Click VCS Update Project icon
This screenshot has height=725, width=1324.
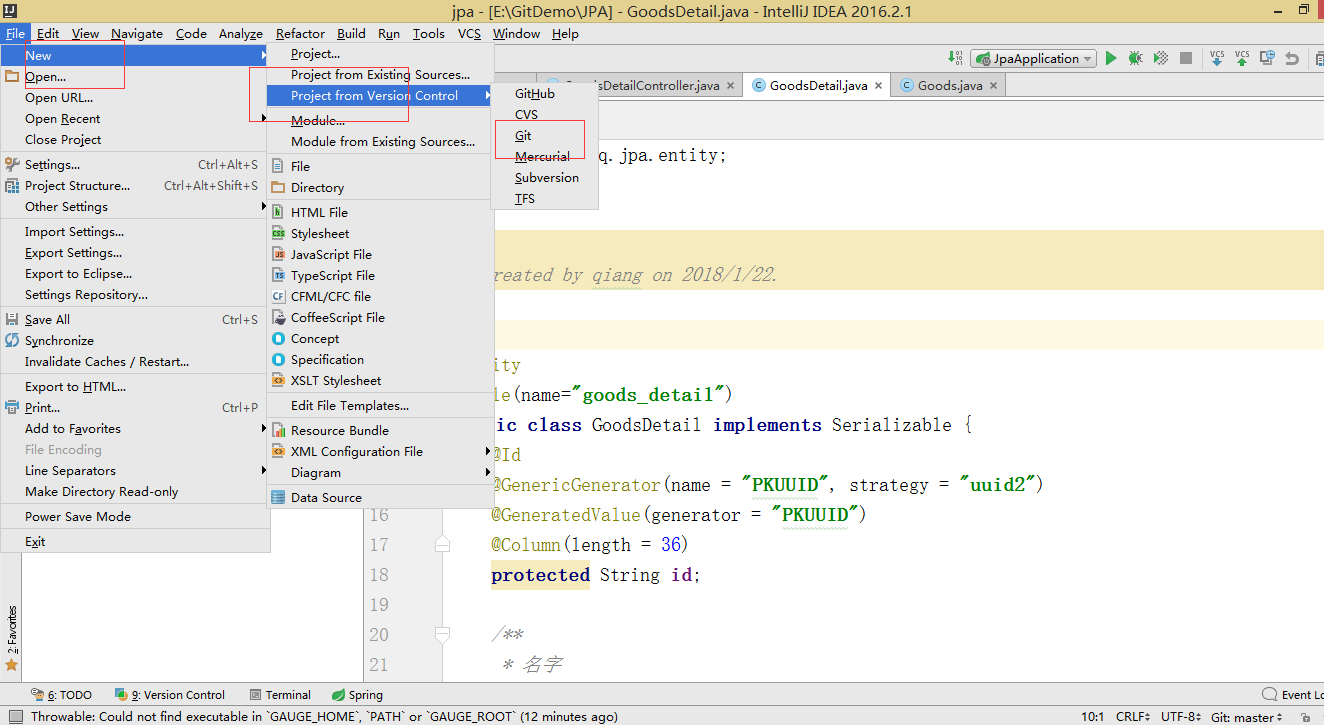(x=1217, y=59)
